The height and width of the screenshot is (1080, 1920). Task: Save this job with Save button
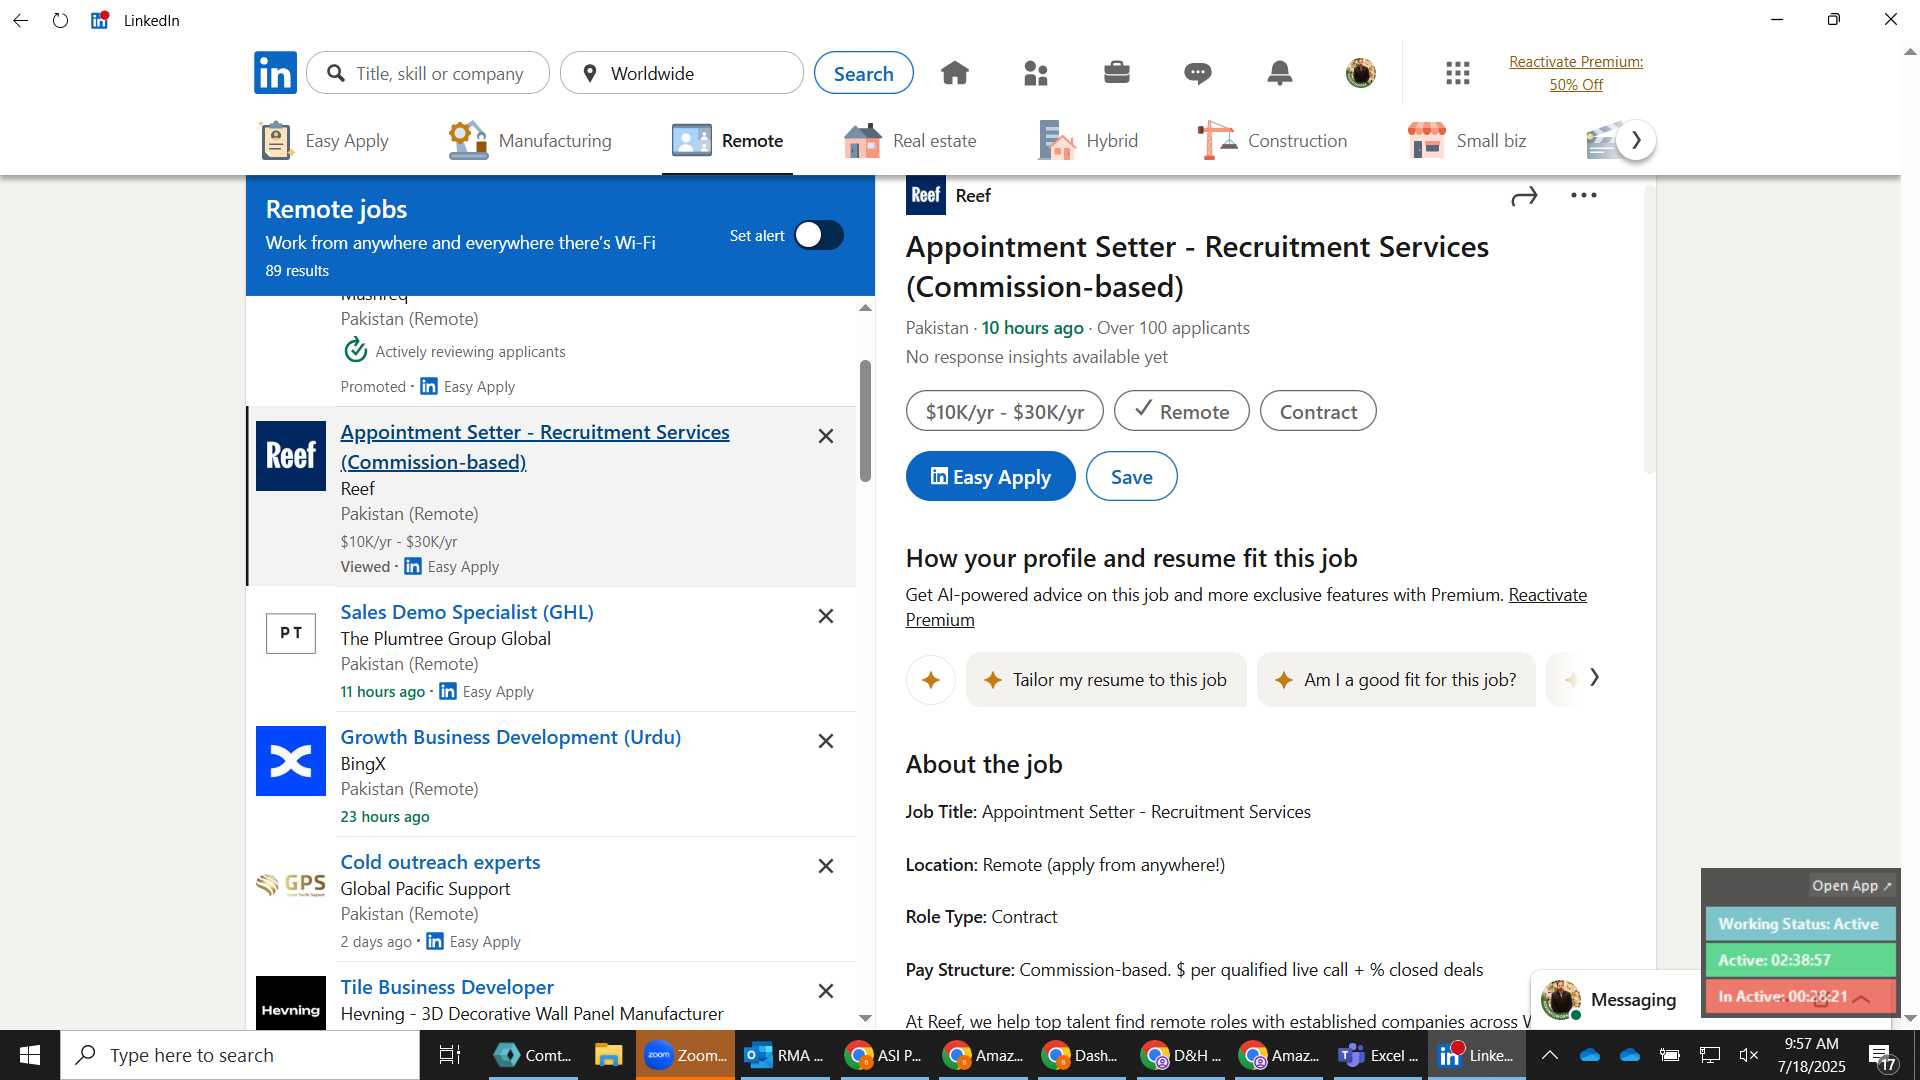coord(1131,477)
